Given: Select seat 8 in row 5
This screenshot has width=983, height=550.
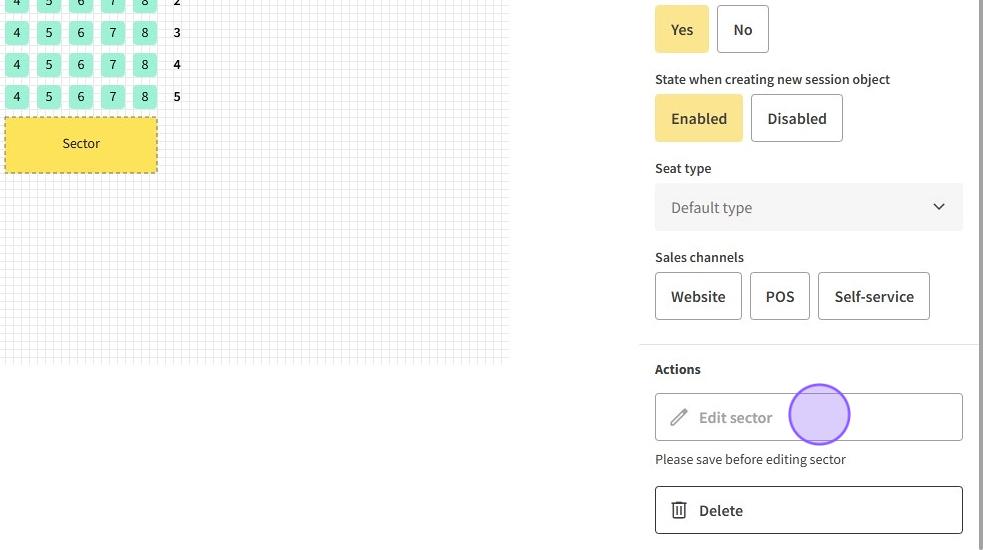Looking at the screenshot, I should tap(145, 97).
